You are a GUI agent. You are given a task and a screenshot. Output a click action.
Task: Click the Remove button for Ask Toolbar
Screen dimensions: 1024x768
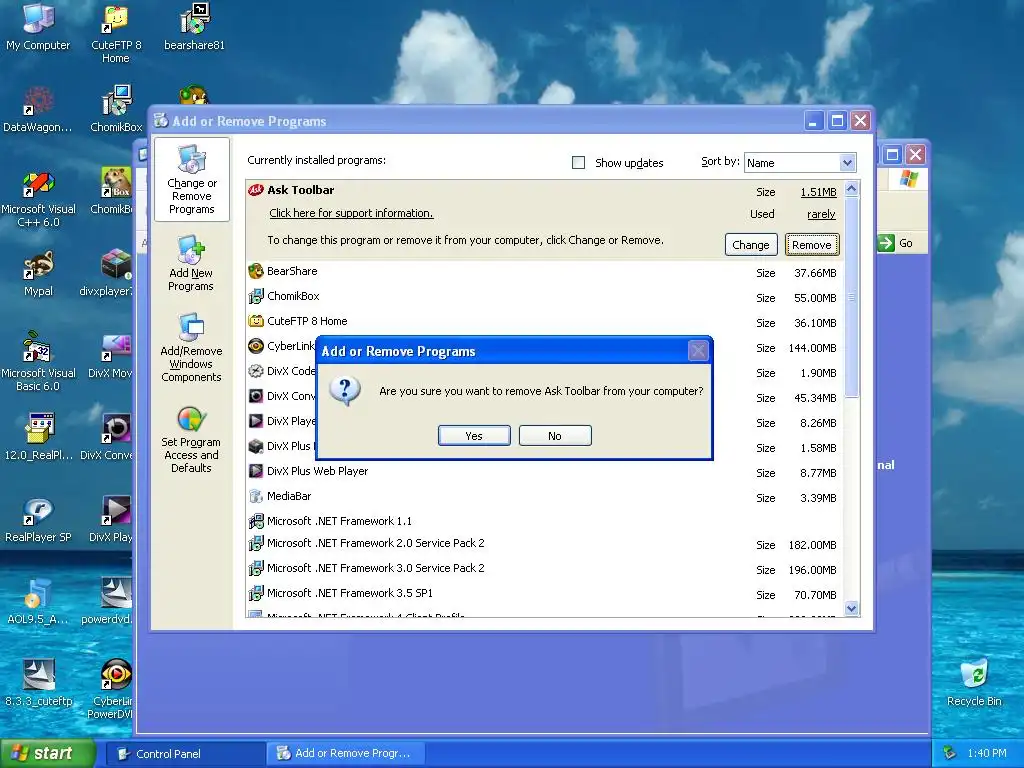click(812, 245)
